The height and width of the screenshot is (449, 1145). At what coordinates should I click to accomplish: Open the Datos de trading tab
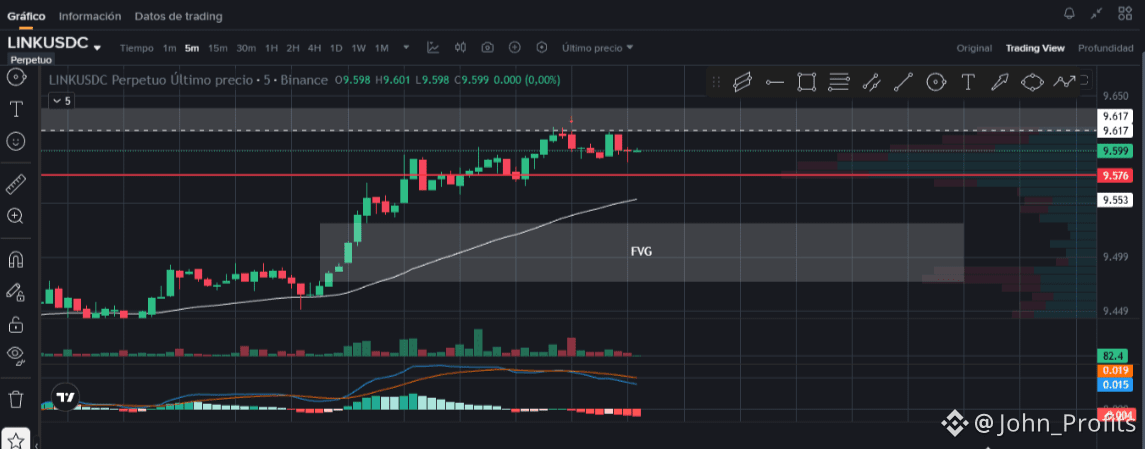[179, 15]
